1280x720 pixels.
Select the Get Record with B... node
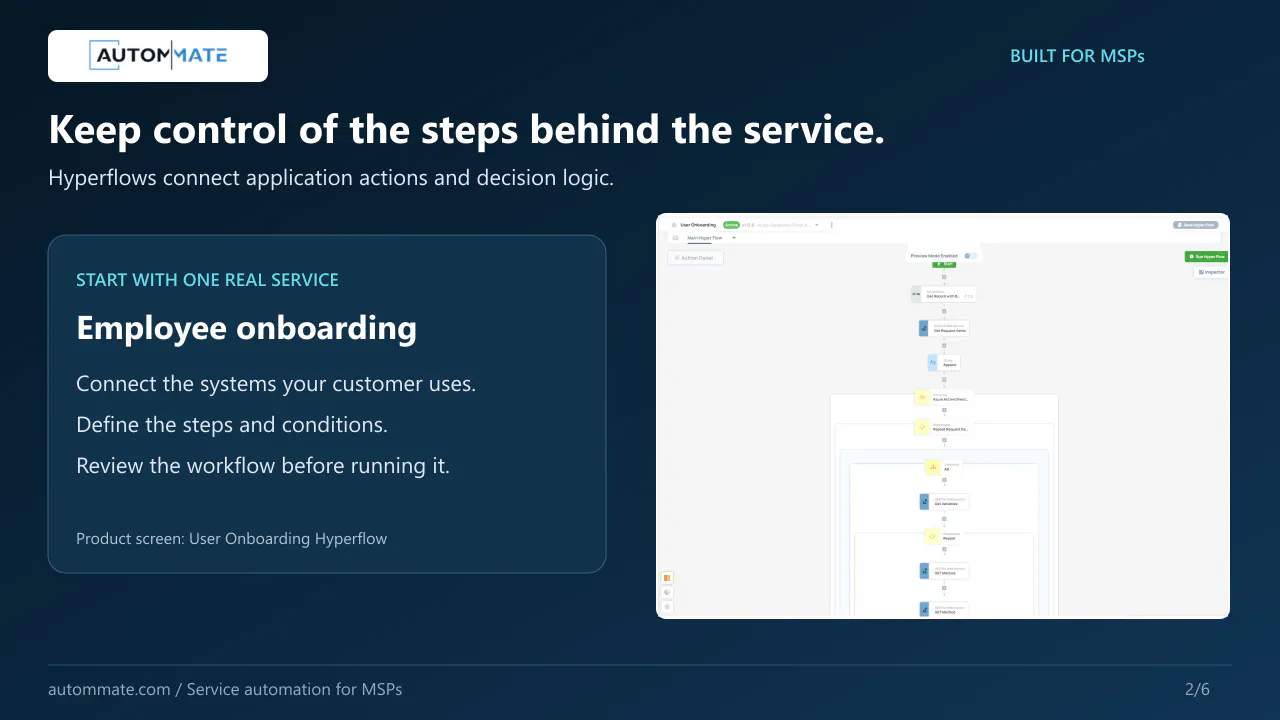(x=943, y=294)
